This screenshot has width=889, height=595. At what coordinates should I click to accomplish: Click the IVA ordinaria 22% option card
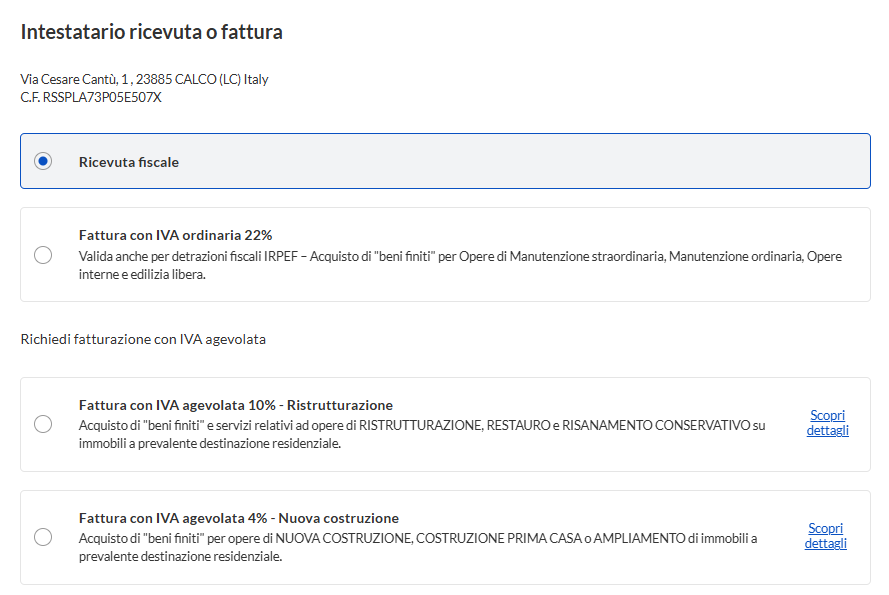click(445, 255)
